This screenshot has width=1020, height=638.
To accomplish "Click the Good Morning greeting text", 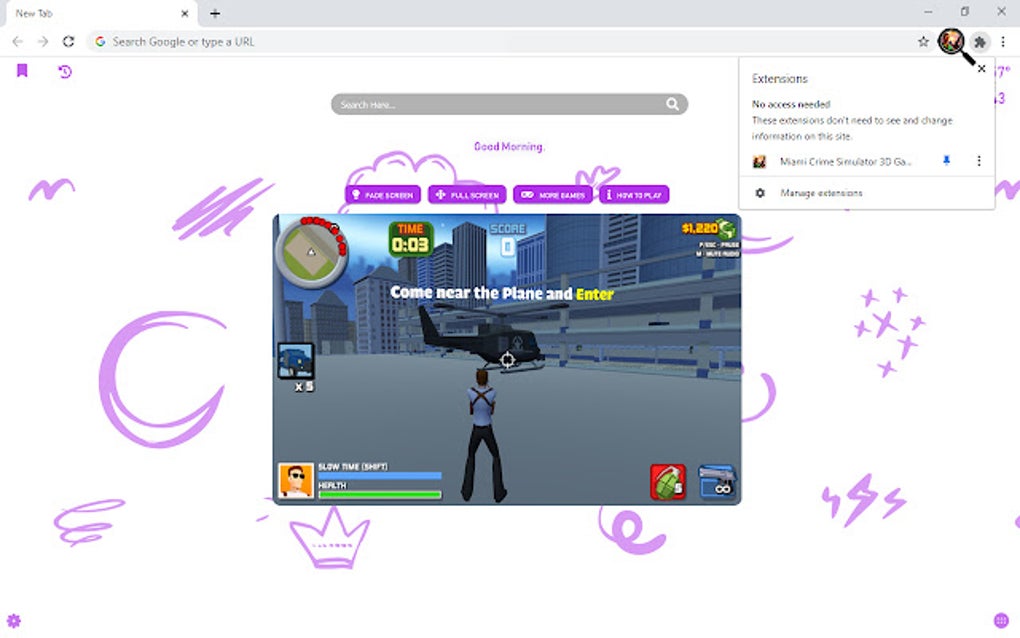I will pyautogui.click(x=509, y=147).
